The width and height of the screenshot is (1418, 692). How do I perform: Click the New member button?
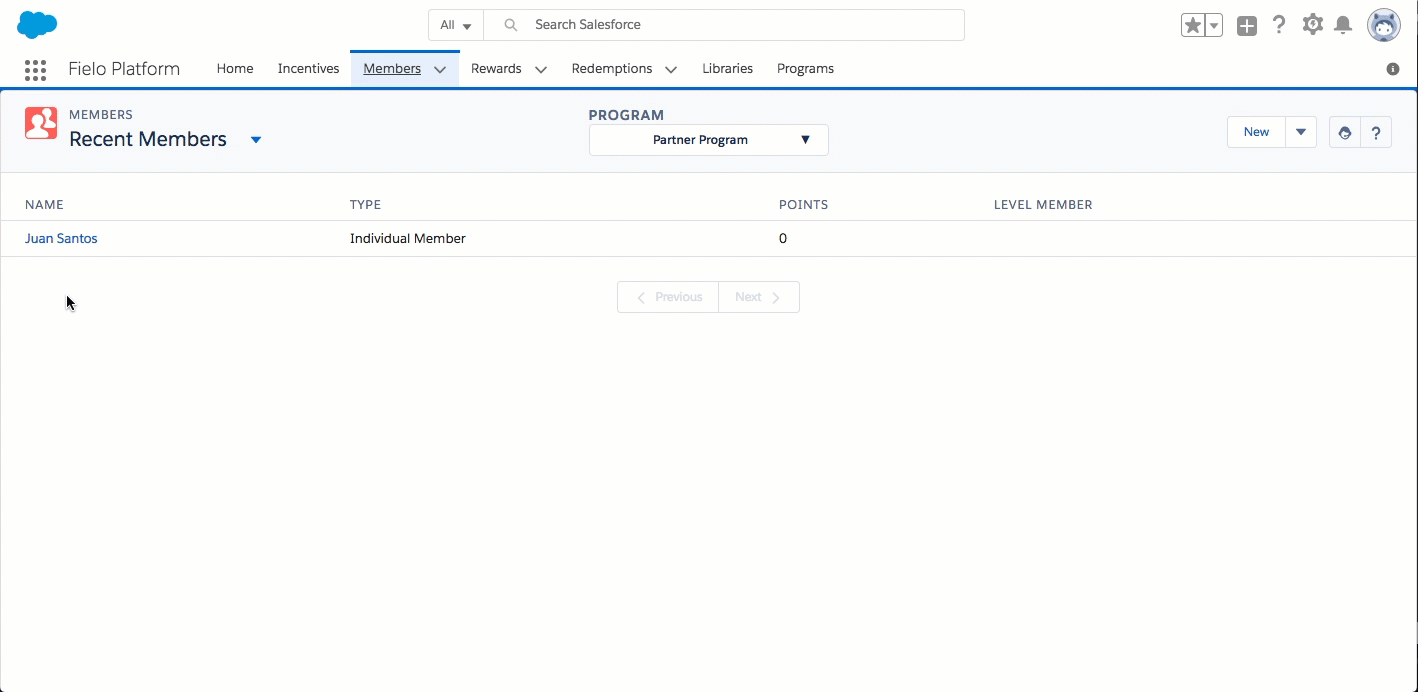pos(1256,132)
